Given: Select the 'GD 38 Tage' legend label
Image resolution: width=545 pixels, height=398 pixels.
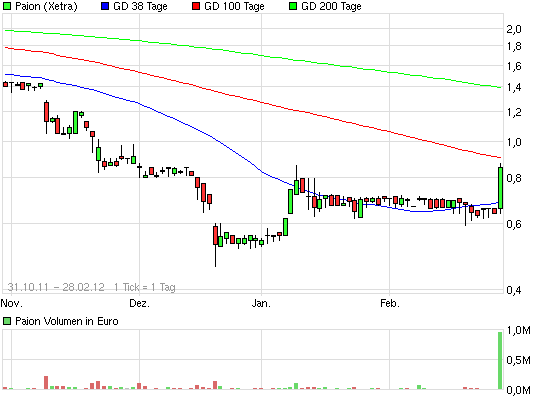Looking at the screenshot, I should tap(140, 6).
